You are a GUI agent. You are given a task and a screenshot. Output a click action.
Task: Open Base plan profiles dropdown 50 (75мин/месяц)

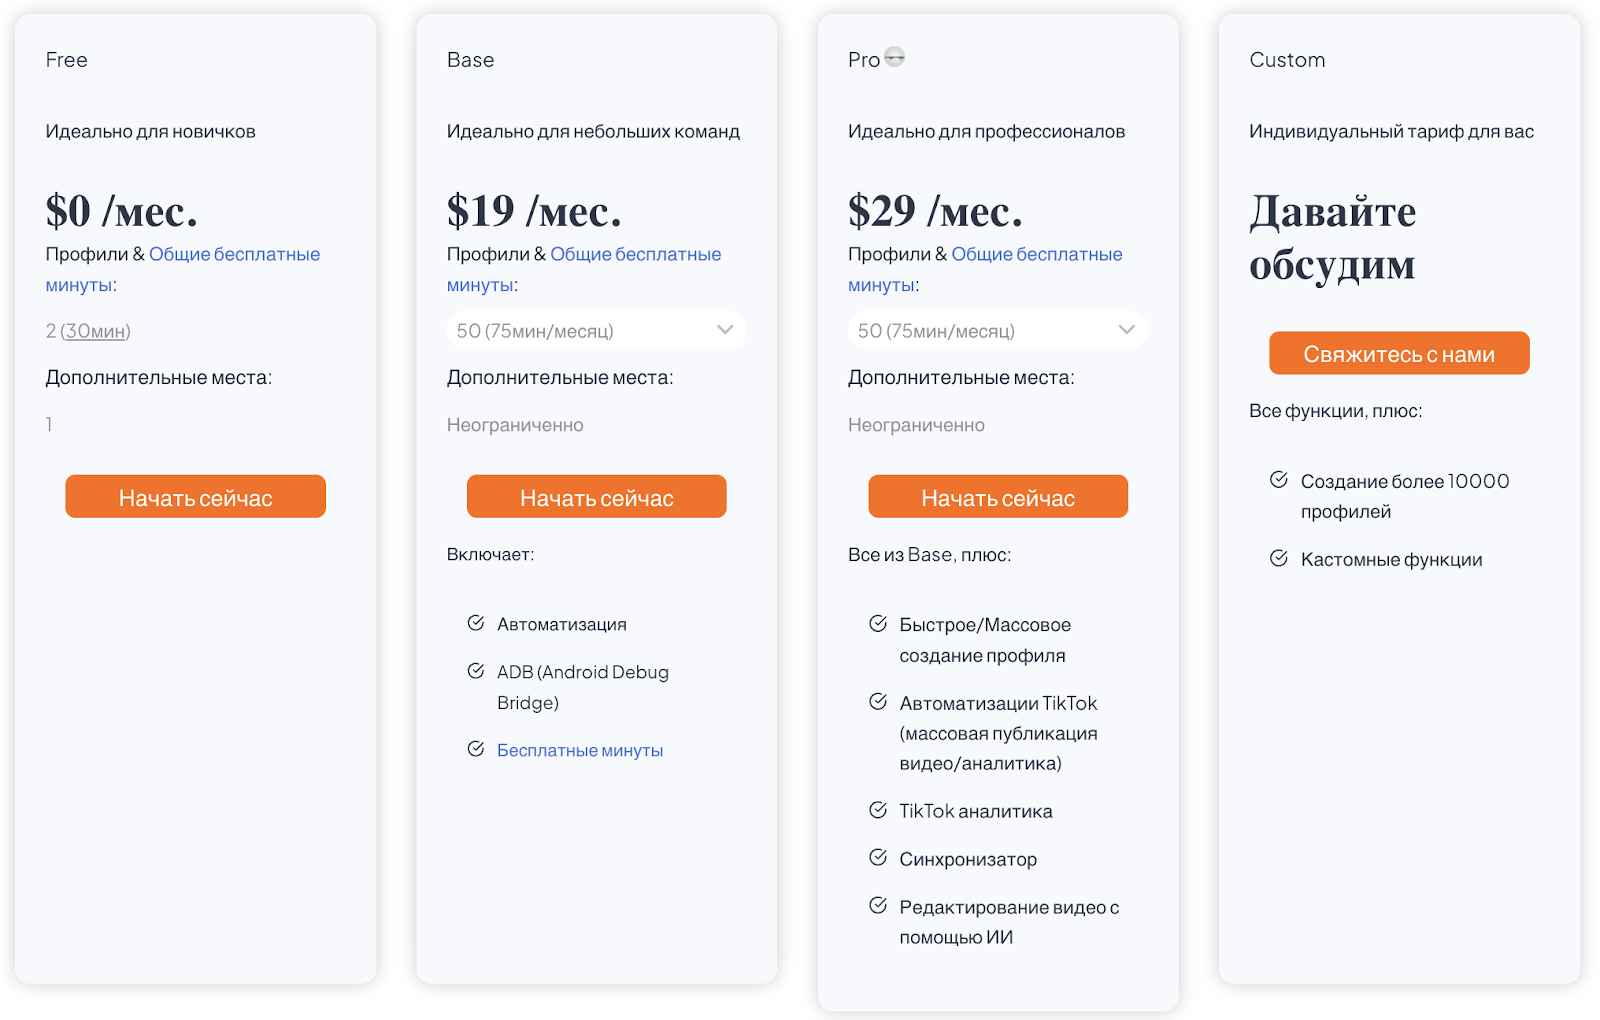point(596,330)
